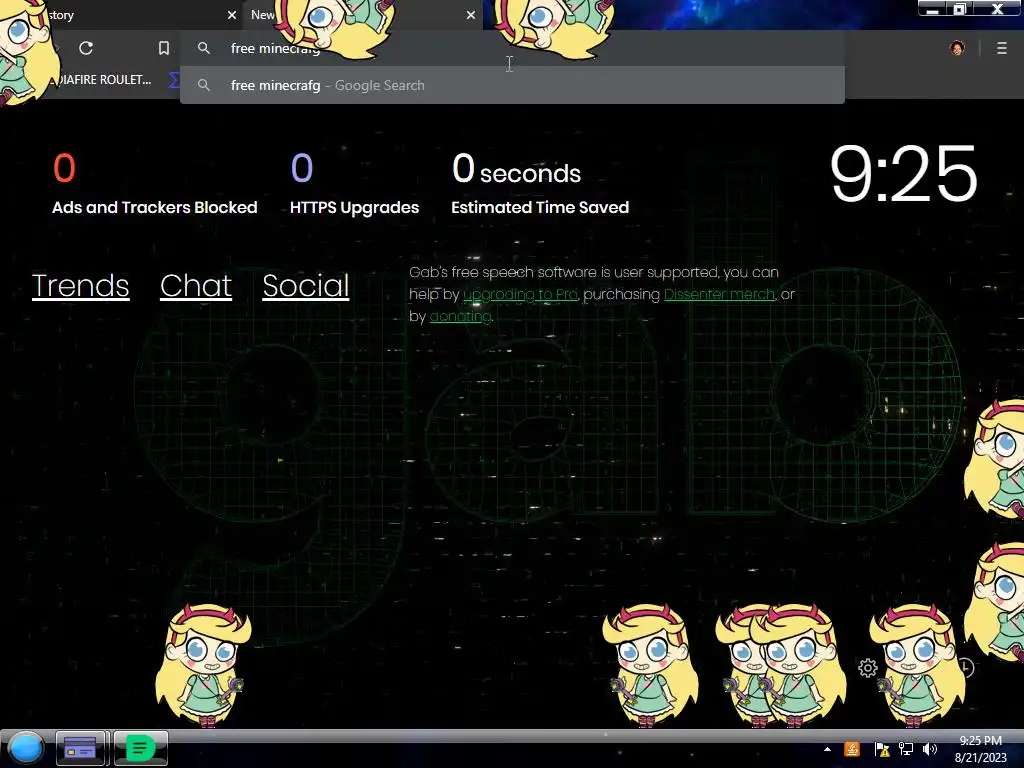The width and height of the screenshot is (1024, 768).
Task: Close the History tab
Action: (x=232, y=15)
